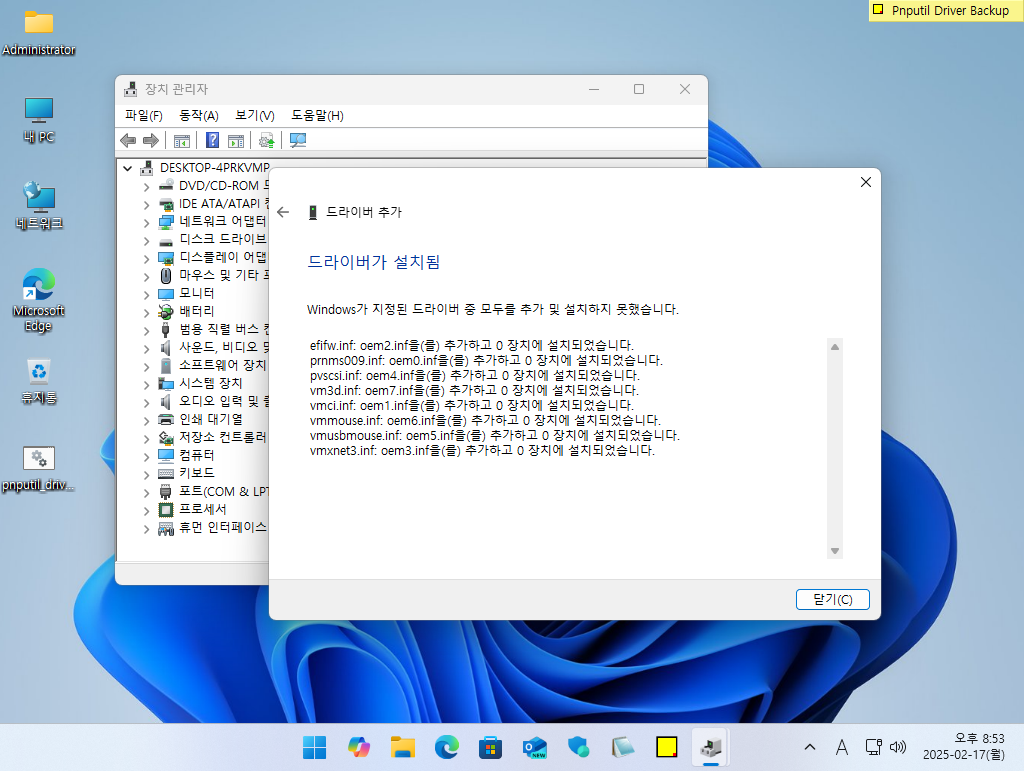Select the 소프트웨어 장치 tree item
1024x771 pixels.
click(223, 365)
